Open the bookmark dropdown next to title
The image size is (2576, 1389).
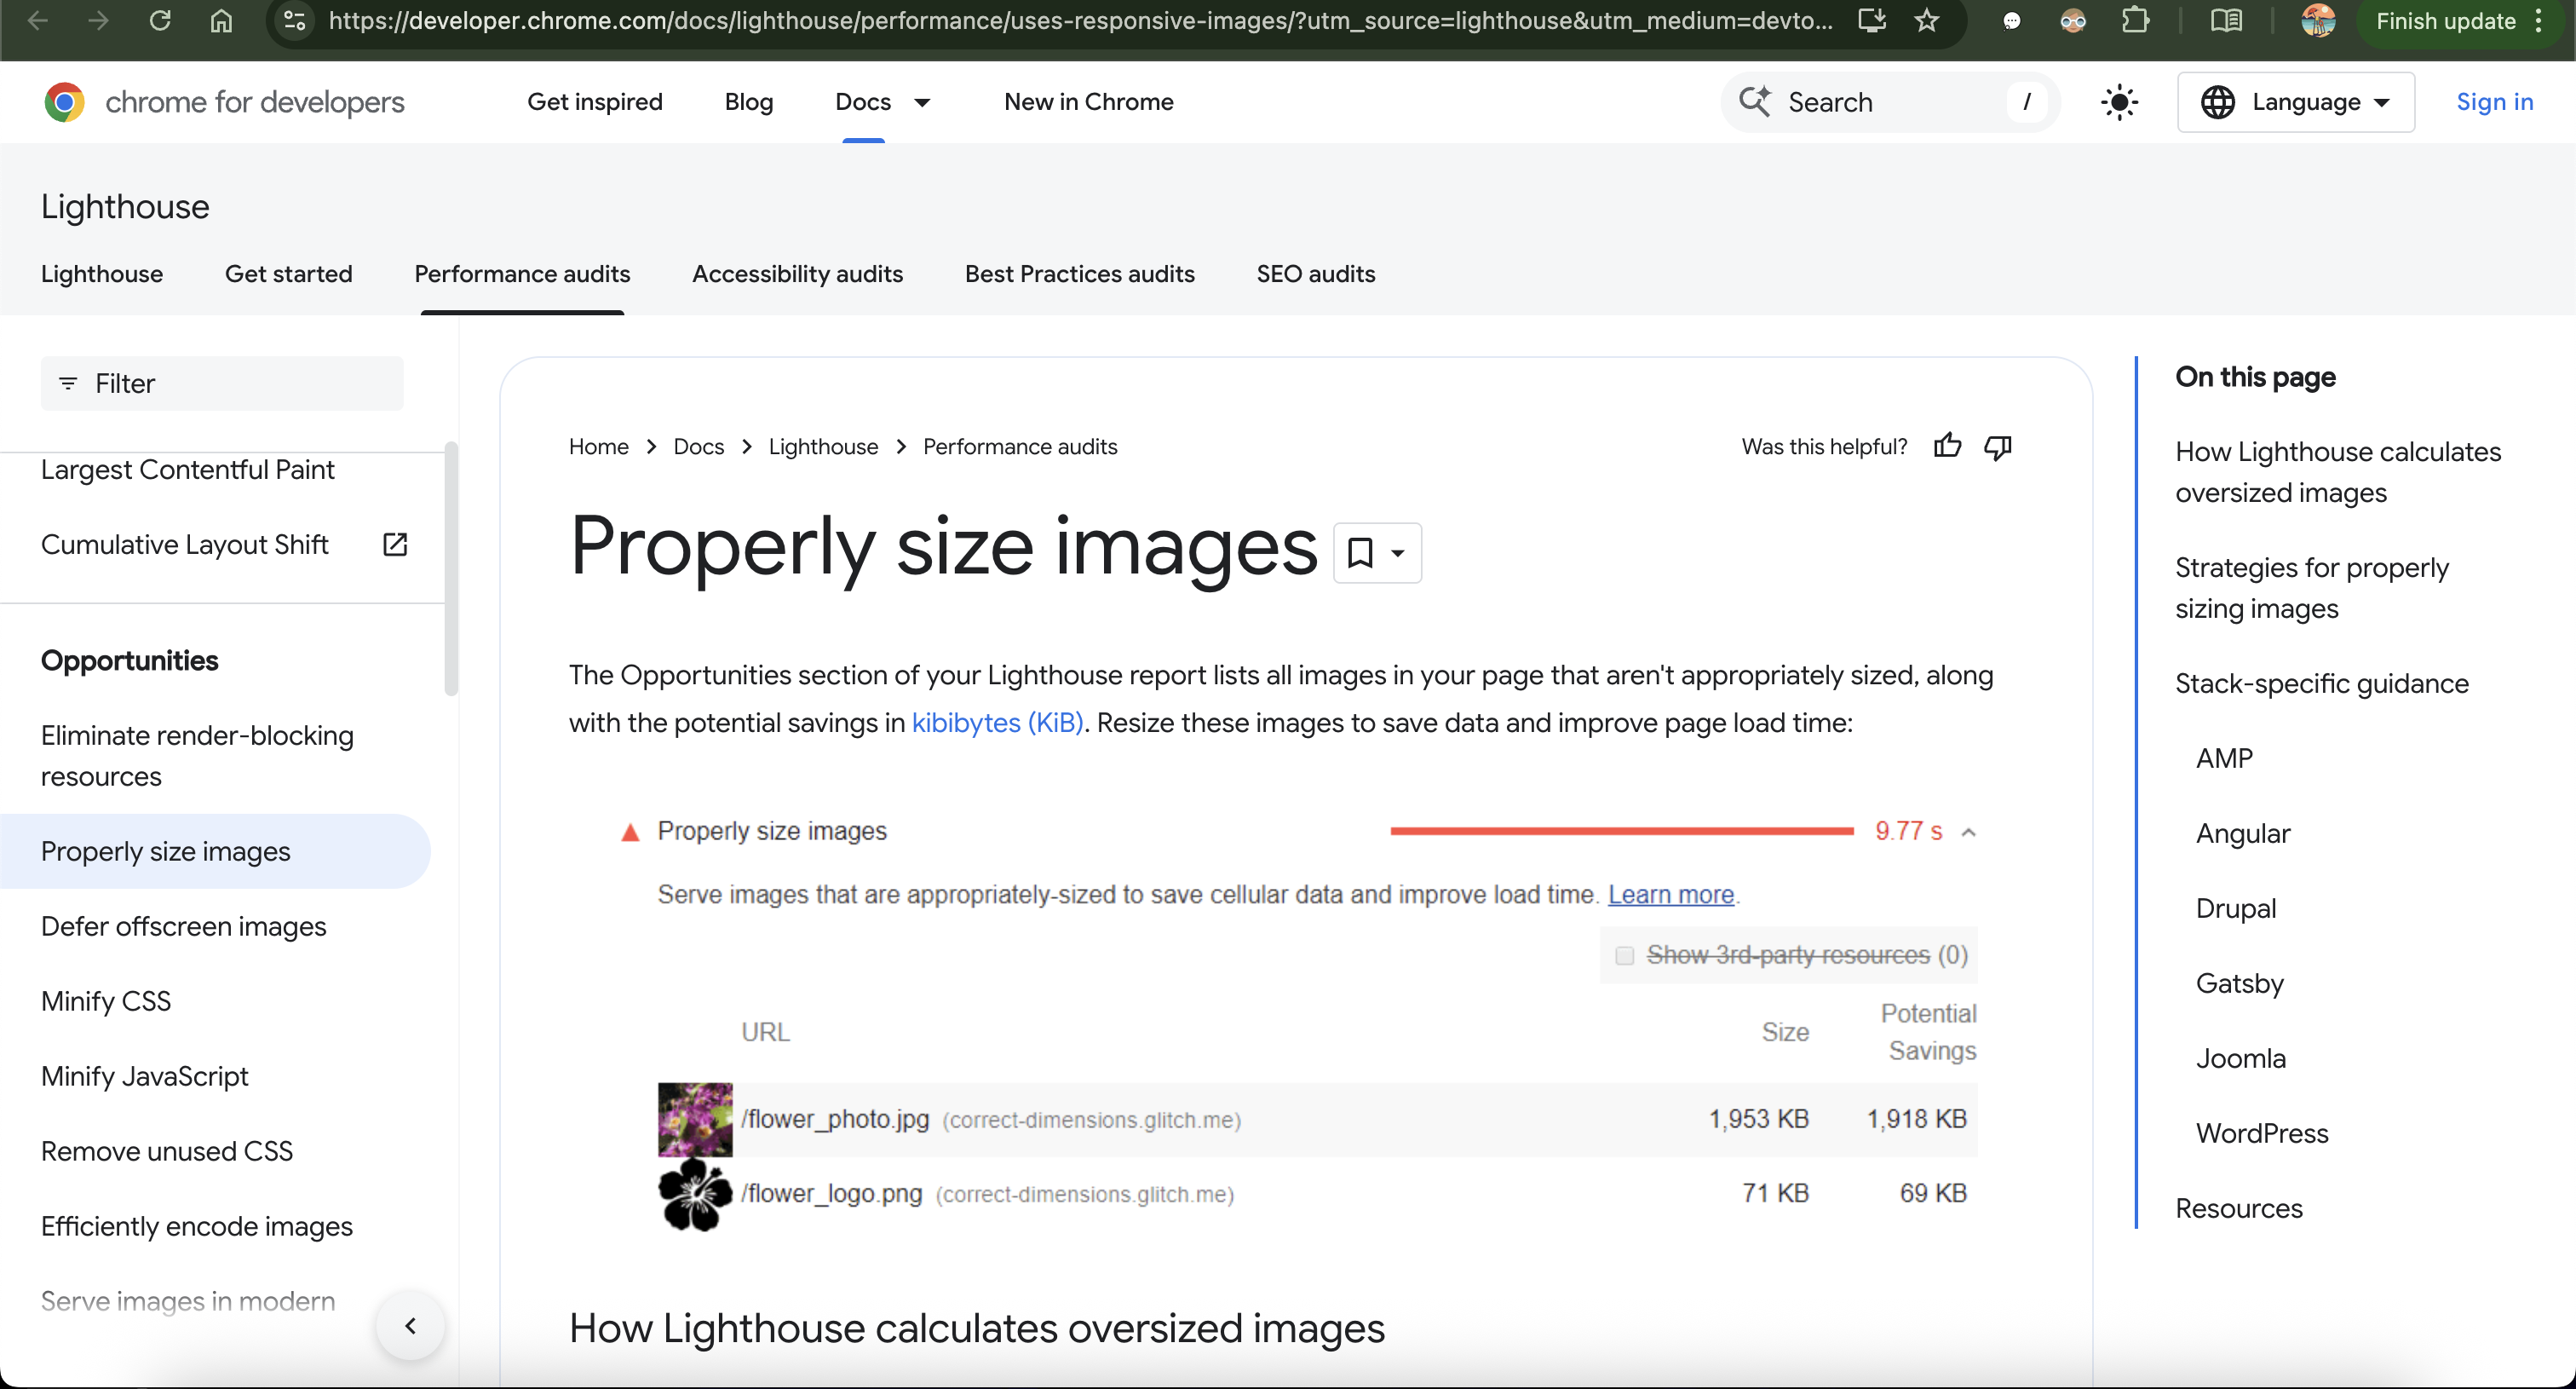tap(1377, 552)
